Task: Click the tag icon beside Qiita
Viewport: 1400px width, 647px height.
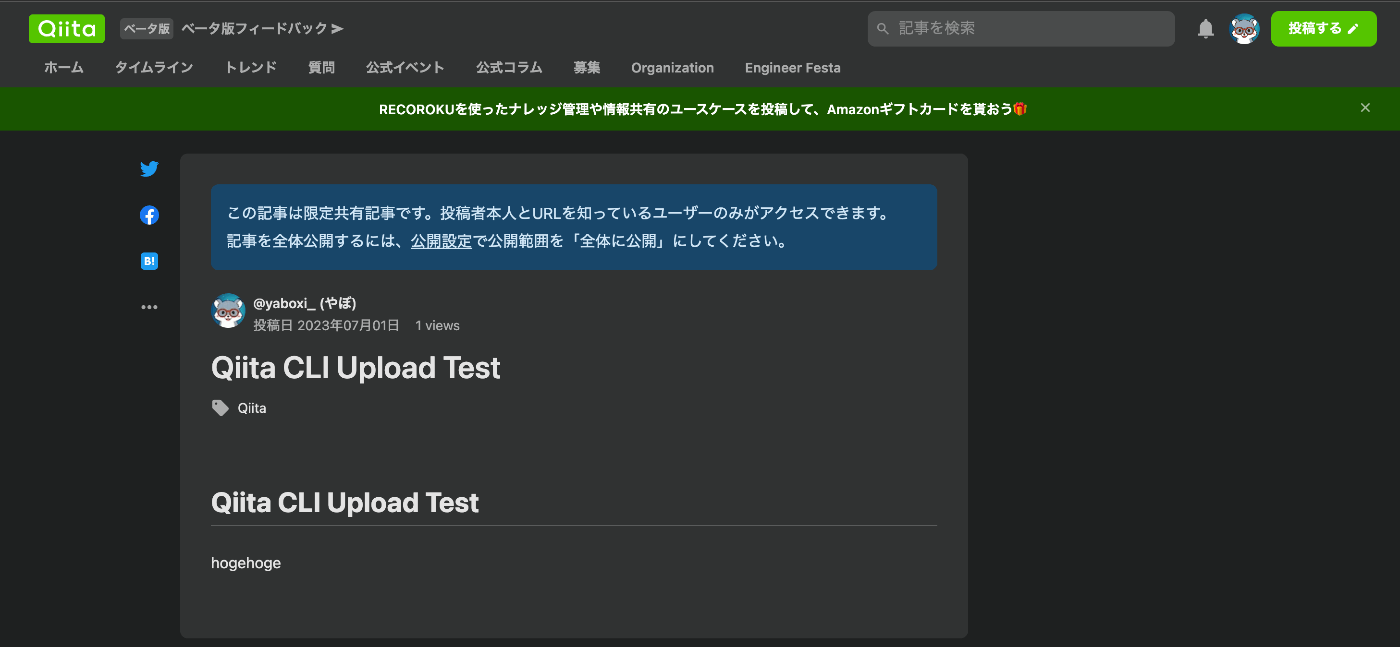Action: [x=220, y=408]
